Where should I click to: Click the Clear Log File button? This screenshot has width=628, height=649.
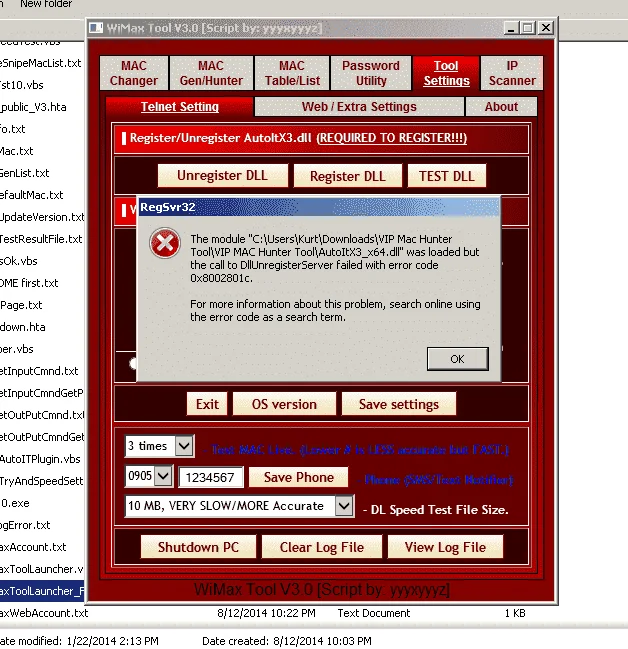pyautogui.click(x=322, y=547)
